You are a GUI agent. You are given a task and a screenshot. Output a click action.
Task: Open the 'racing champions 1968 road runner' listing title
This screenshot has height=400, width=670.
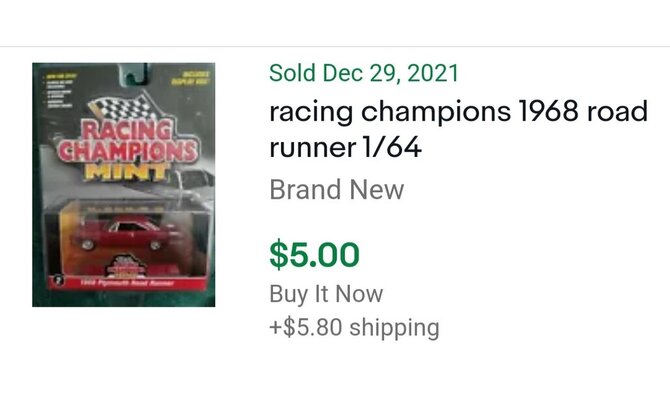460,111
